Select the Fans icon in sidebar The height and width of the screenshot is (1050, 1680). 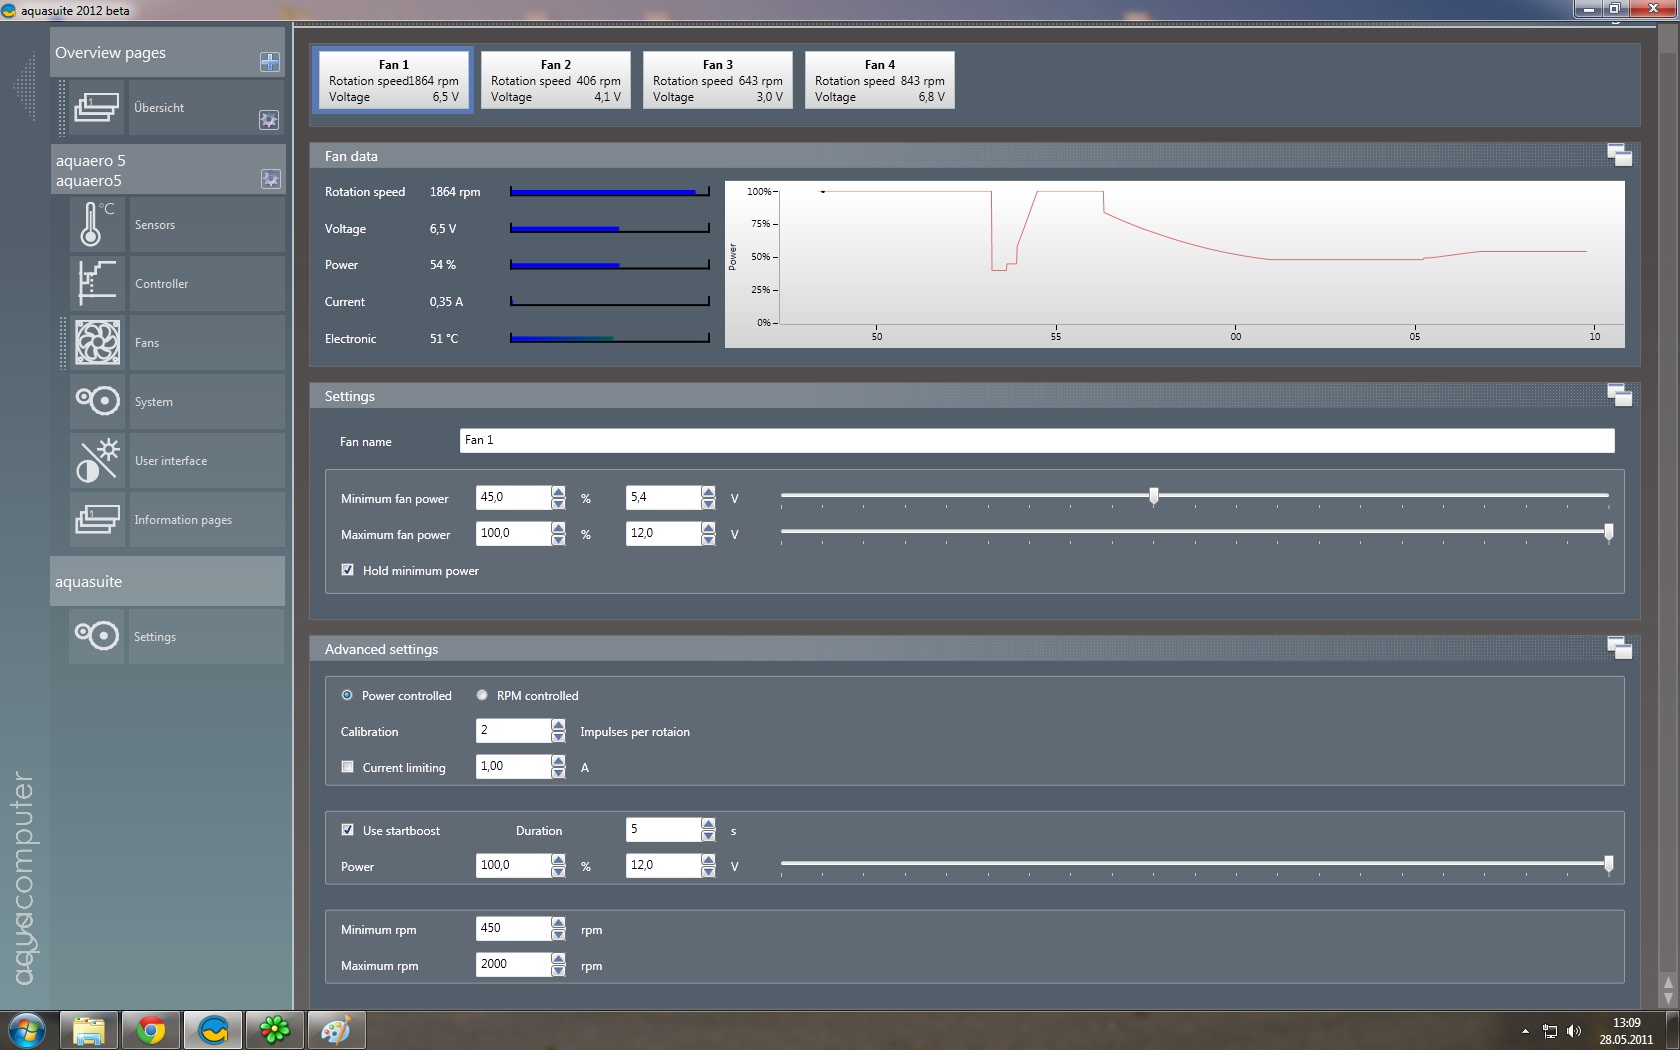point(97,342)
